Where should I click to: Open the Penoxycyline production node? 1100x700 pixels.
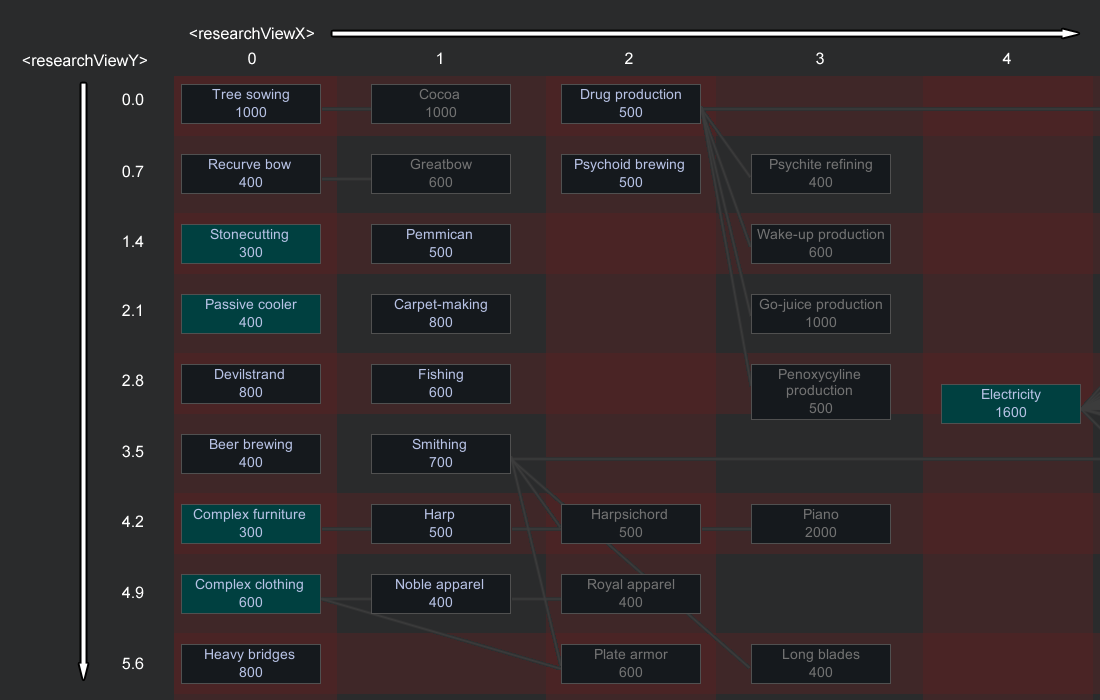pos(820,392)
